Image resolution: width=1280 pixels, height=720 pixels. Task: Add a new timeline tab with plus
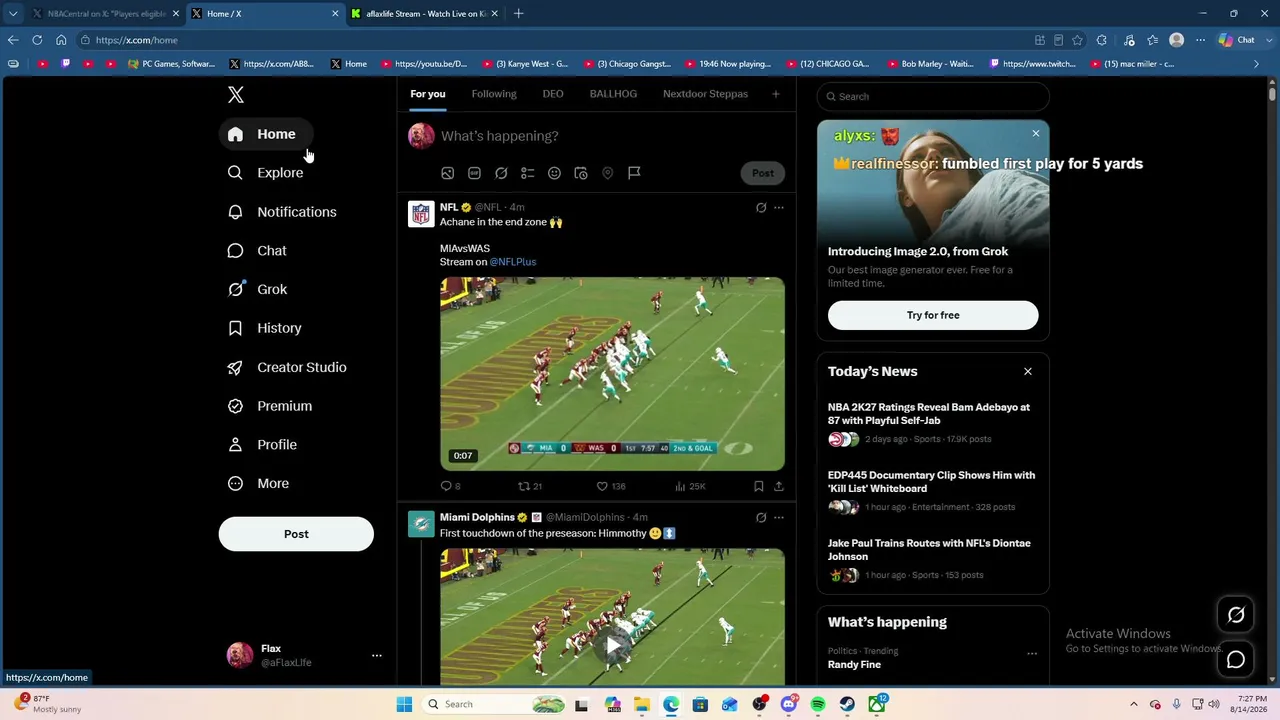(x=775, y=94)
